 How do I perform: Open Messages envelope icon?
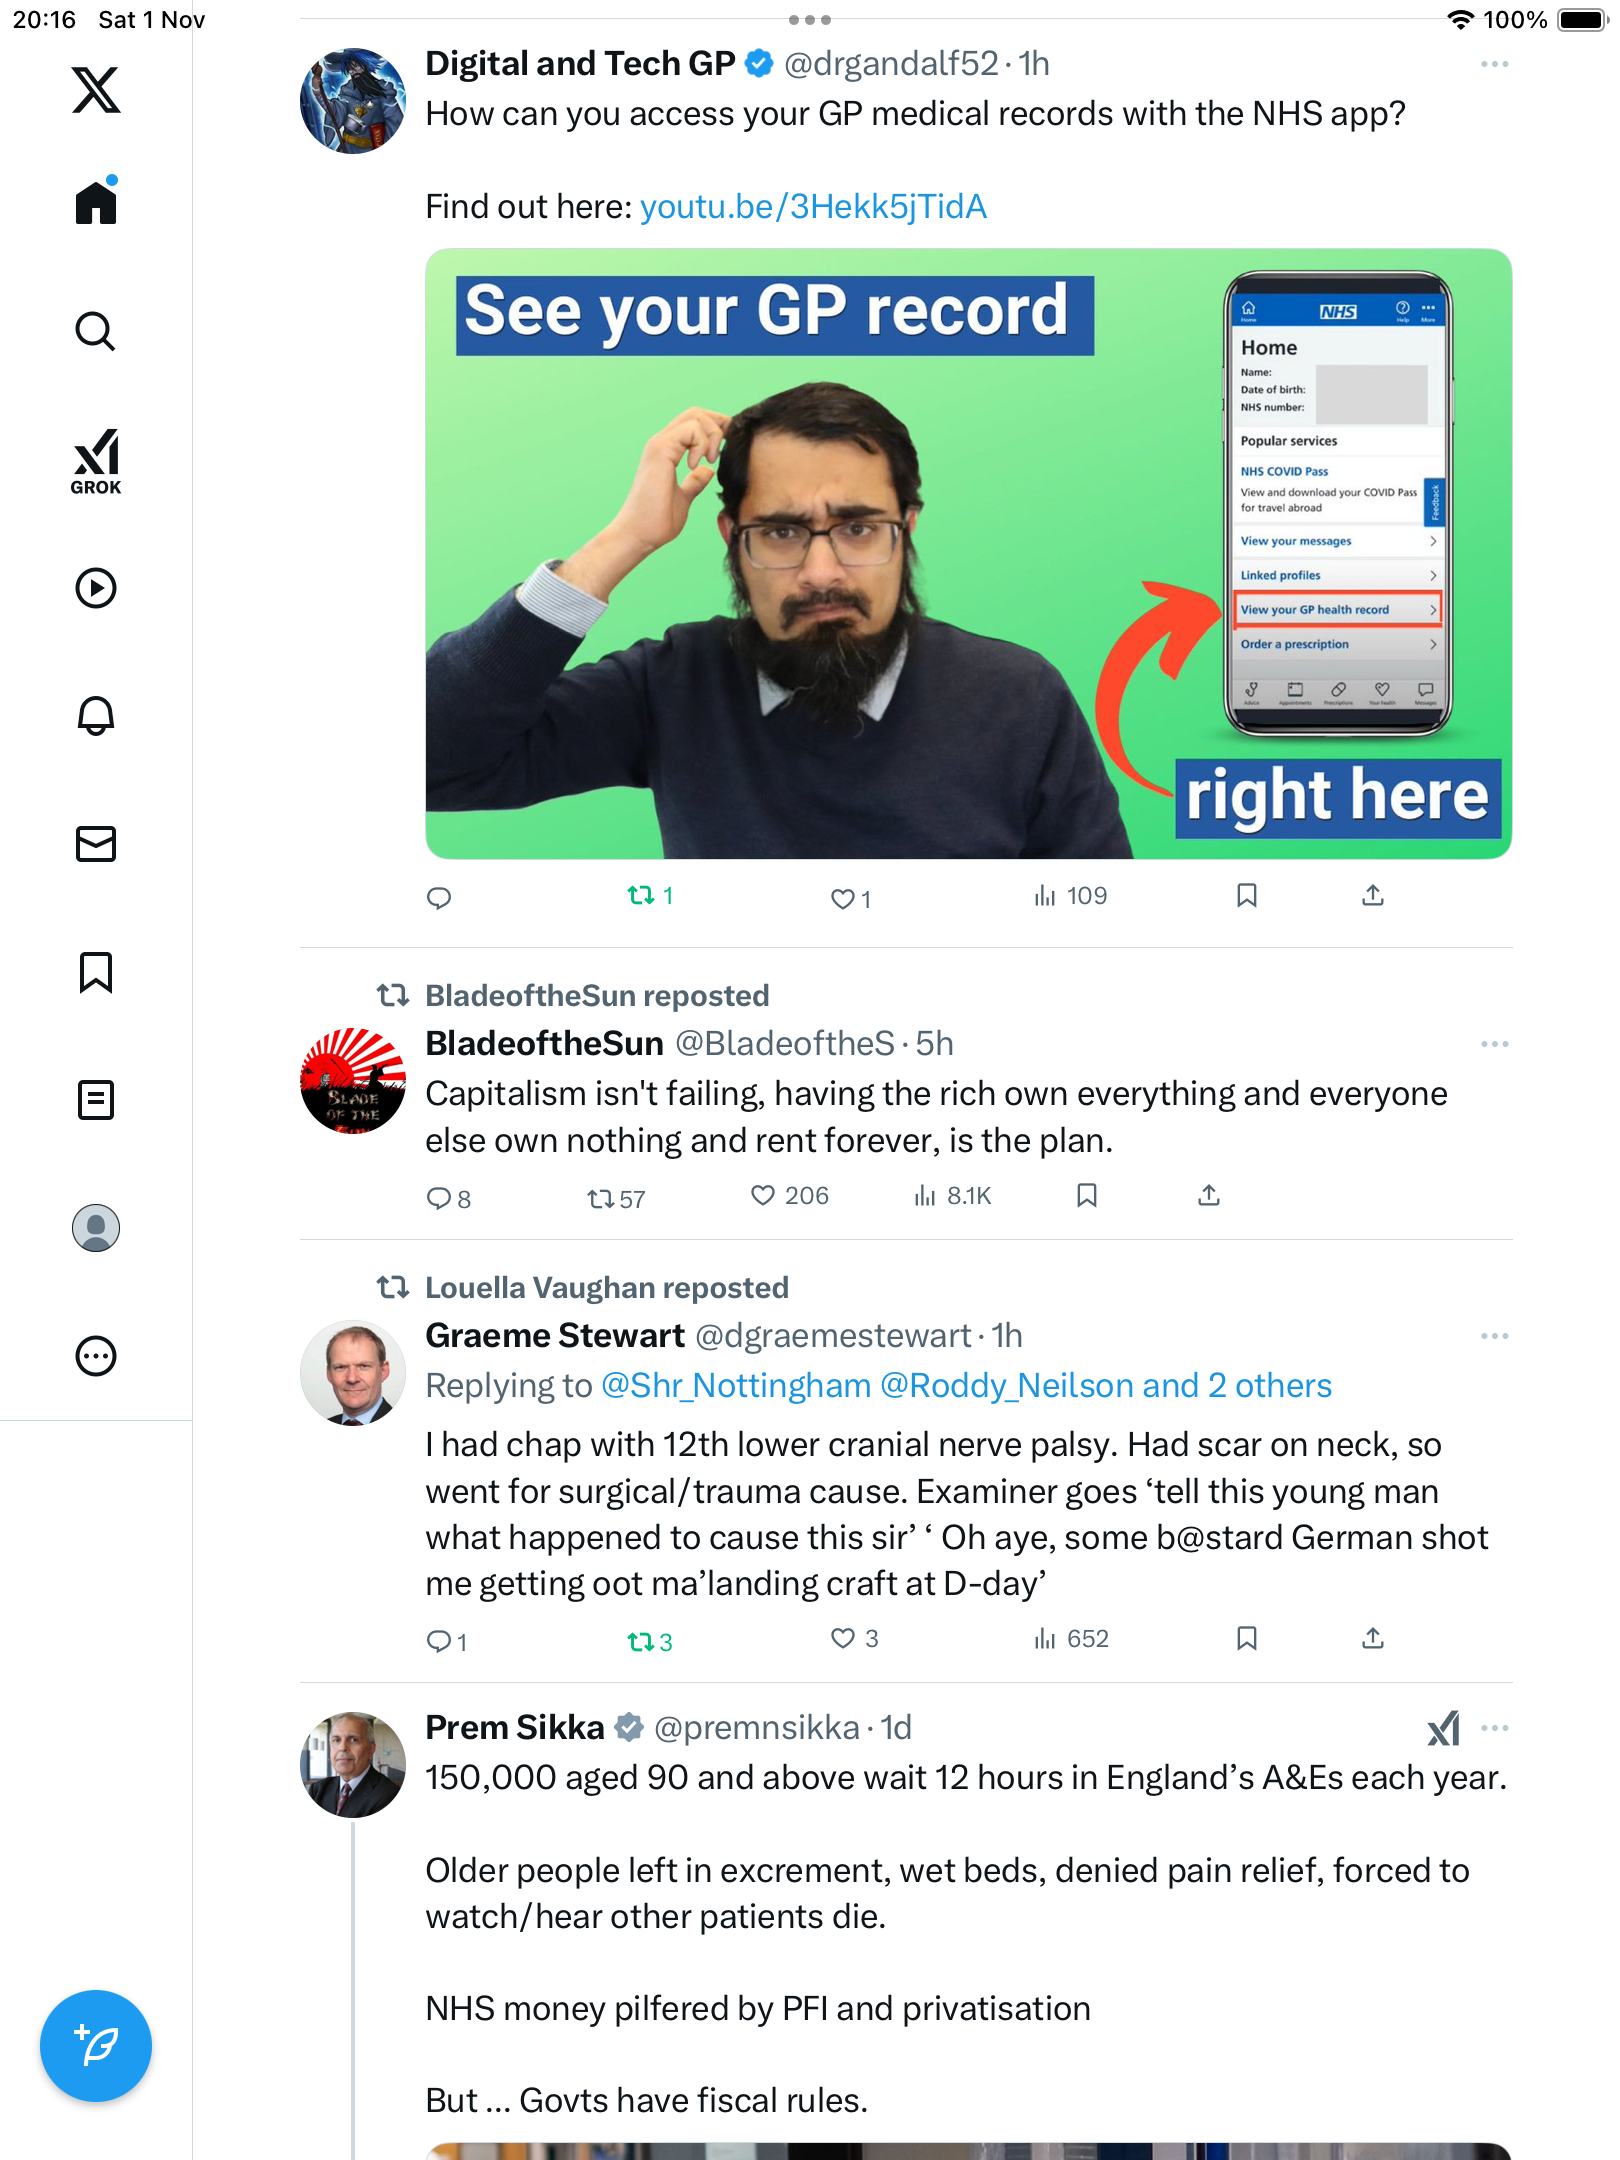coord(96,844)
